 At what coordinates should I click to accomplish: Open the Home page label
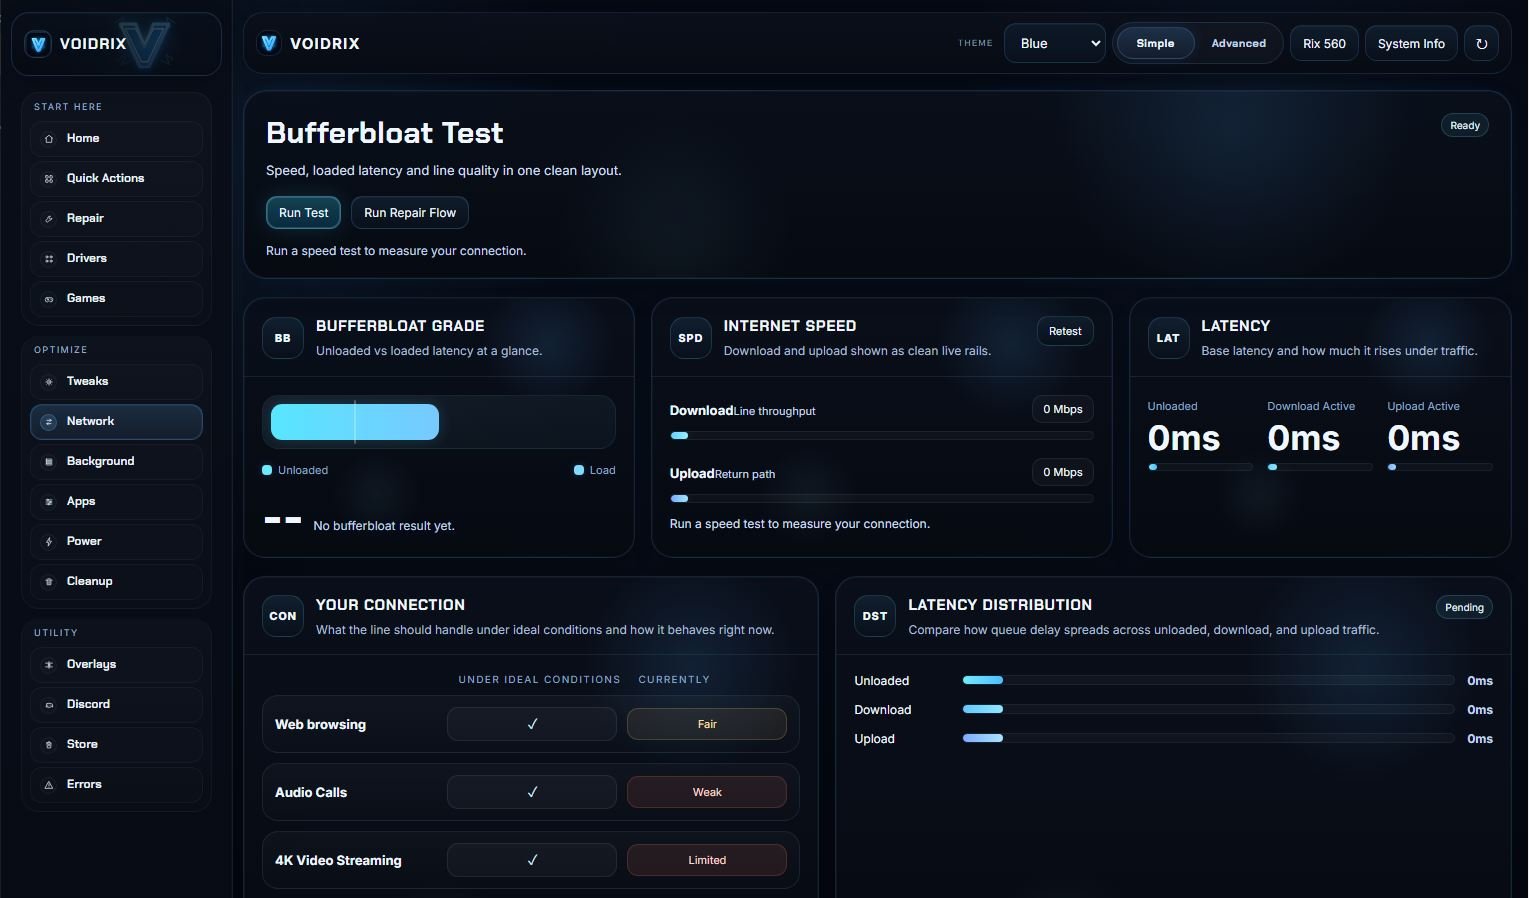click(83, 138)
